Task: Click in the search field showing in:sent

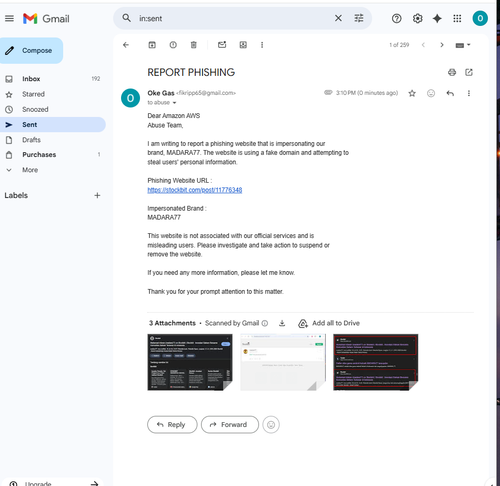Action: 233,18
